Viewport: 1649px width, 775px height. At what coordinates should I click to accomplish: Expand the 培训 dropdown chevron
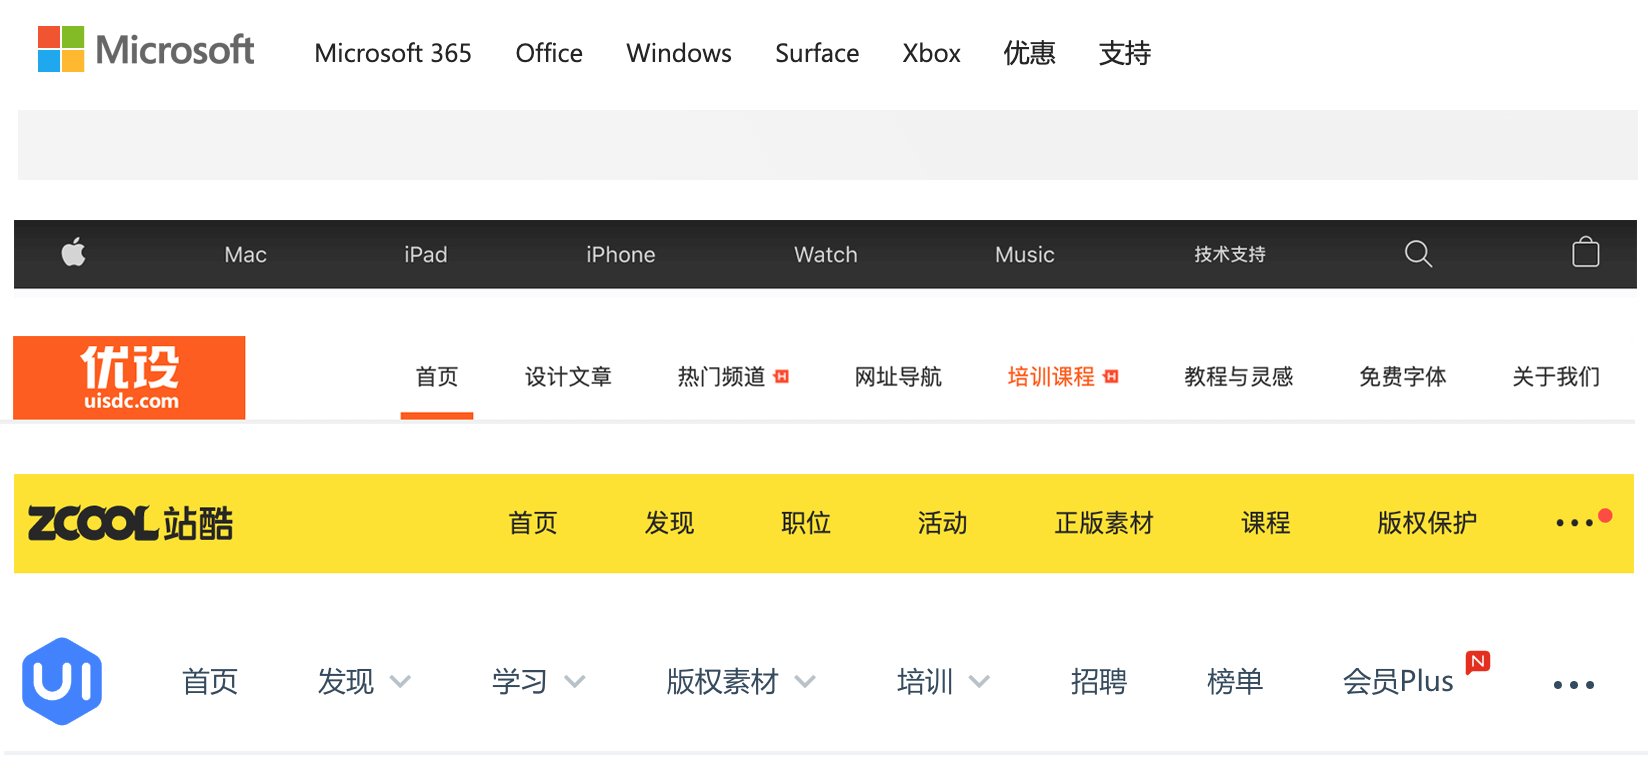[x=979, y=682]
